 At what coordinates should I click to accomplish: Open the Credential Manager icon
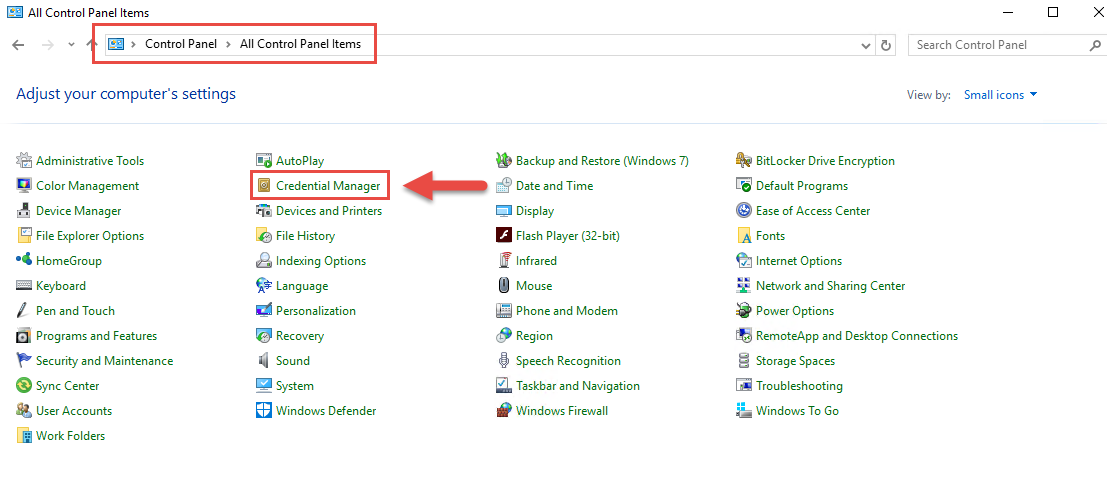tap(264, 186)
